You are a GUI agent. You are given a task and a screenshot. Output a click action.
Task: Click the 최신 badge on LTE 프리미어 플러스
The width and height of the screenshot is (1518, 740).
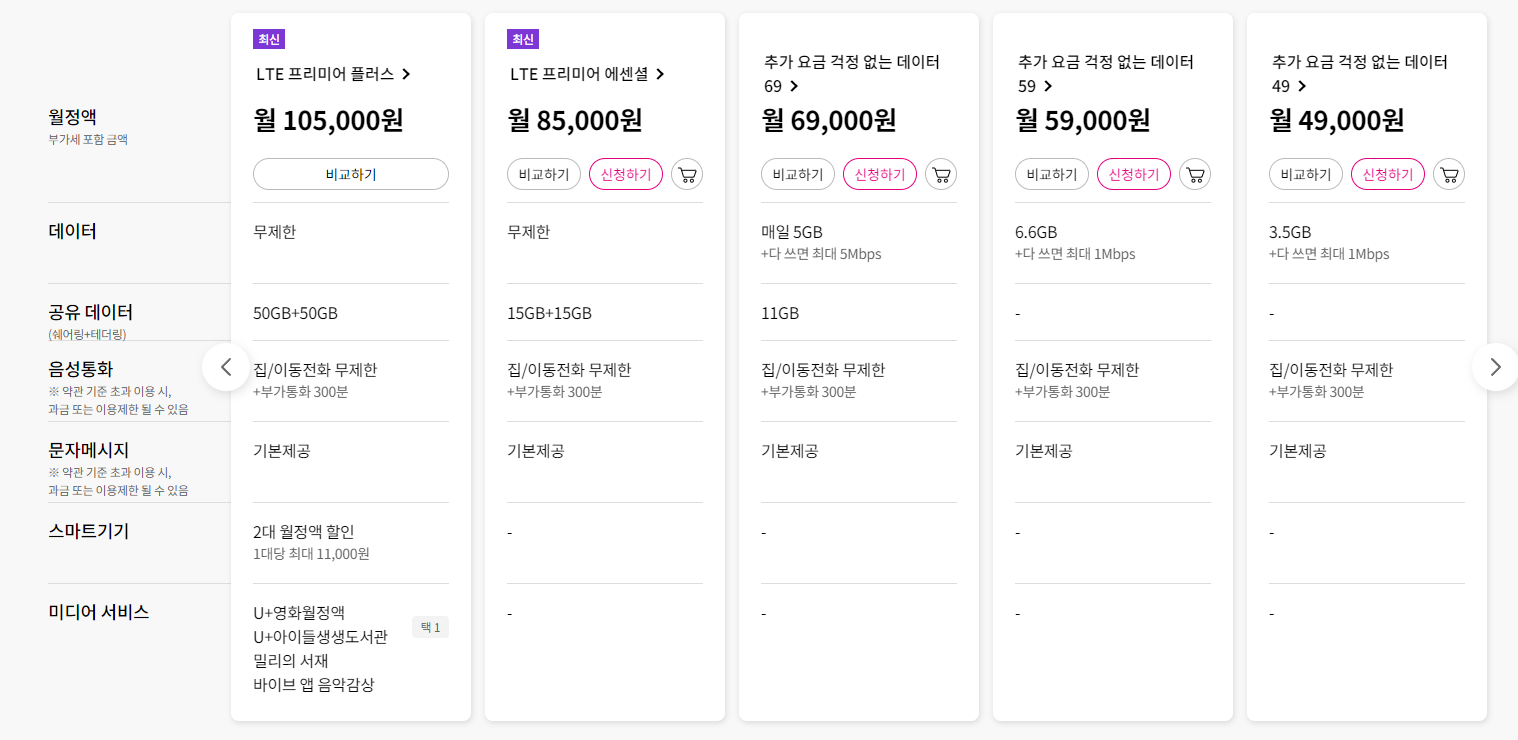coord(269,39)
